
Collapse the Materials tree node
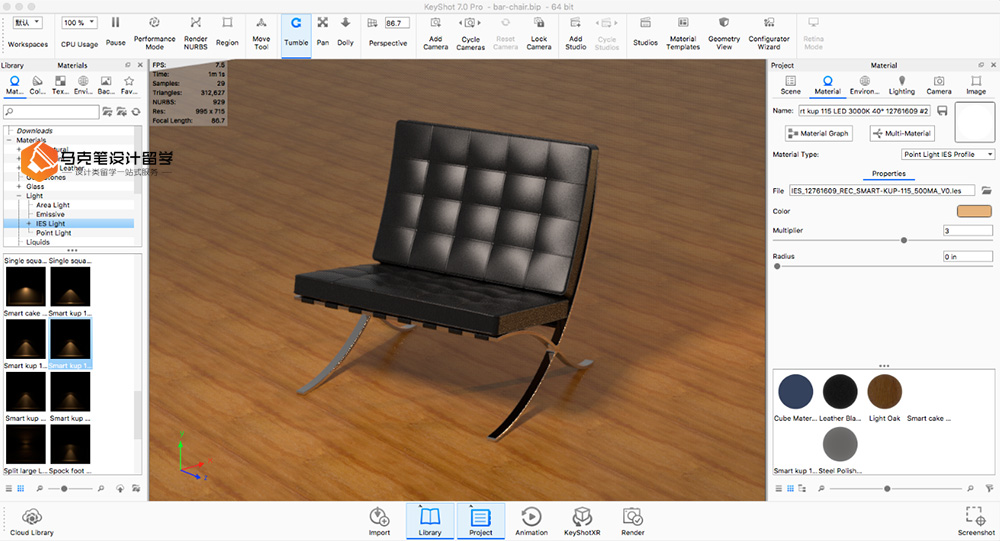(x=10, y=140)
